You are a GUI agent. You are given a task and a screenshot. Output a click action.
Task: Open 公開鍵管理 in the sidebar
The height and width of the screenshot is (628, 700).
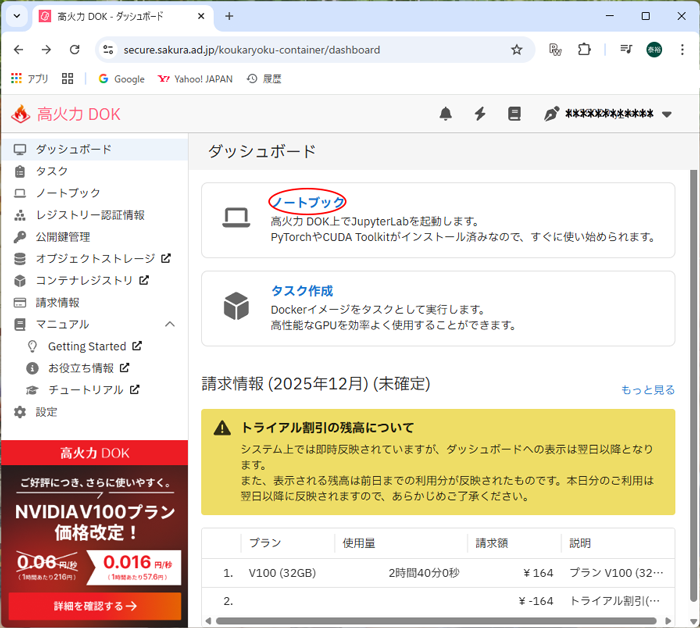pyautogui.click(x=95, y=237)
